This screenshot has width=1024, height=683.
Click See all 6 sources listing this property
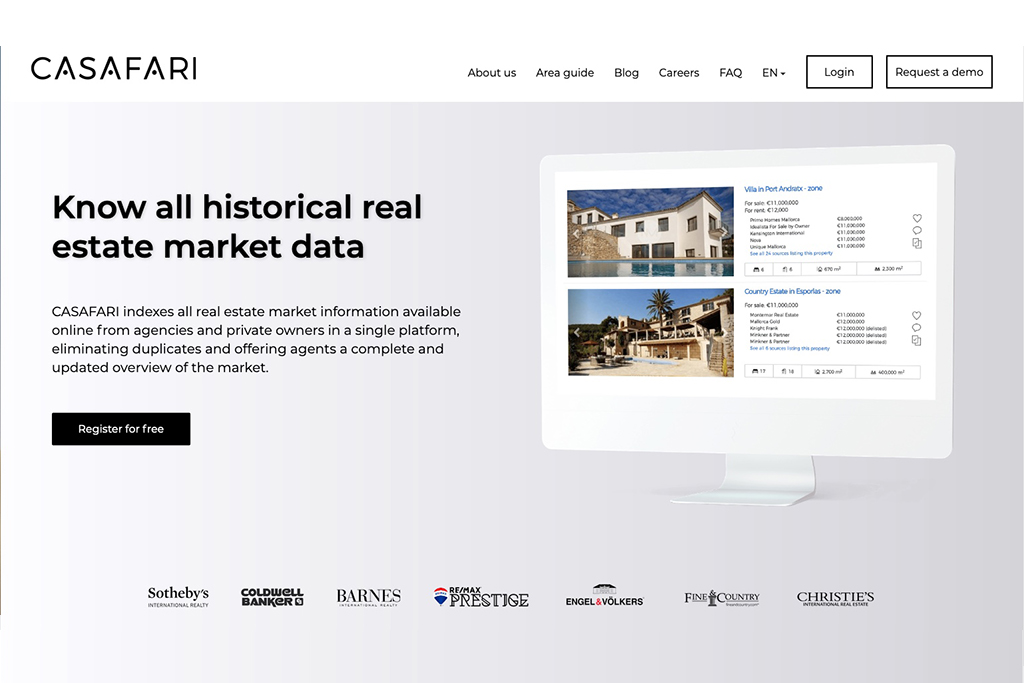tap(789, 349)
